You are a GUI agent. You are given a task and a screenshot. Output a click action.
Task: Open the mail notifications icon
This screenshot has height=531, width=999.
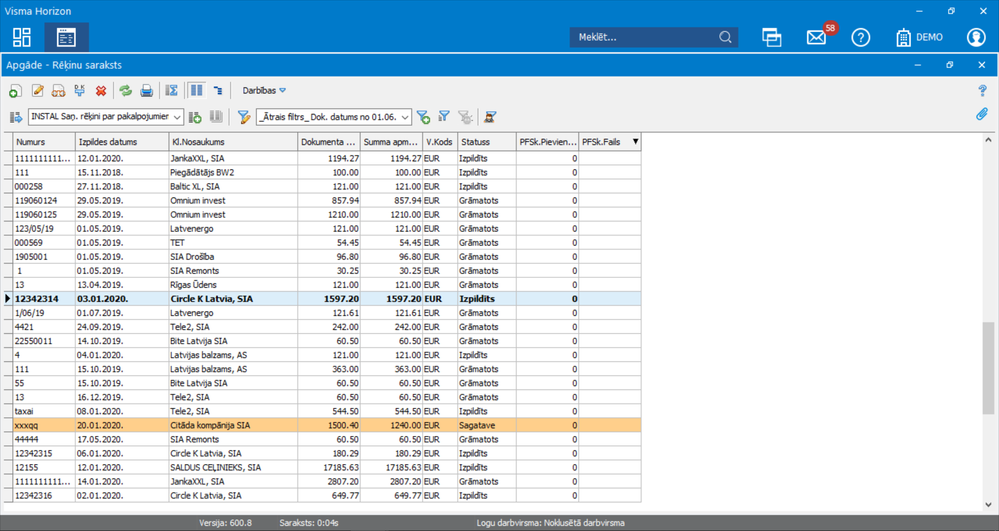[816, 37]
